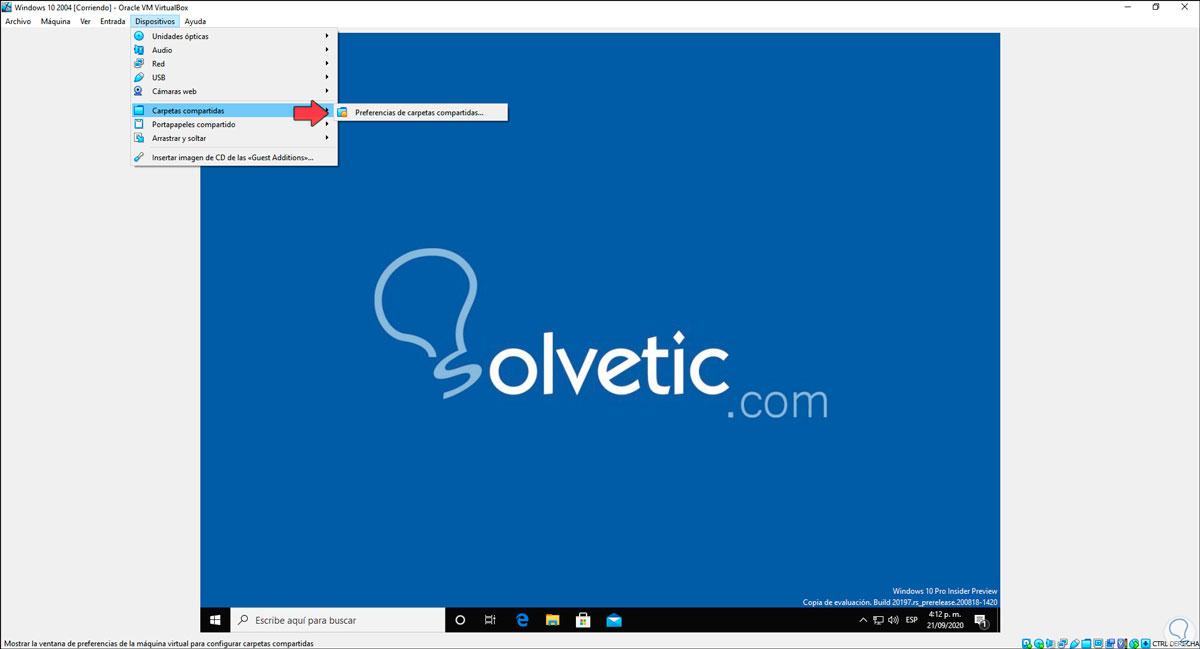Click the mouse integration status icon
1200x649 pixels.
pos(1134,642)
